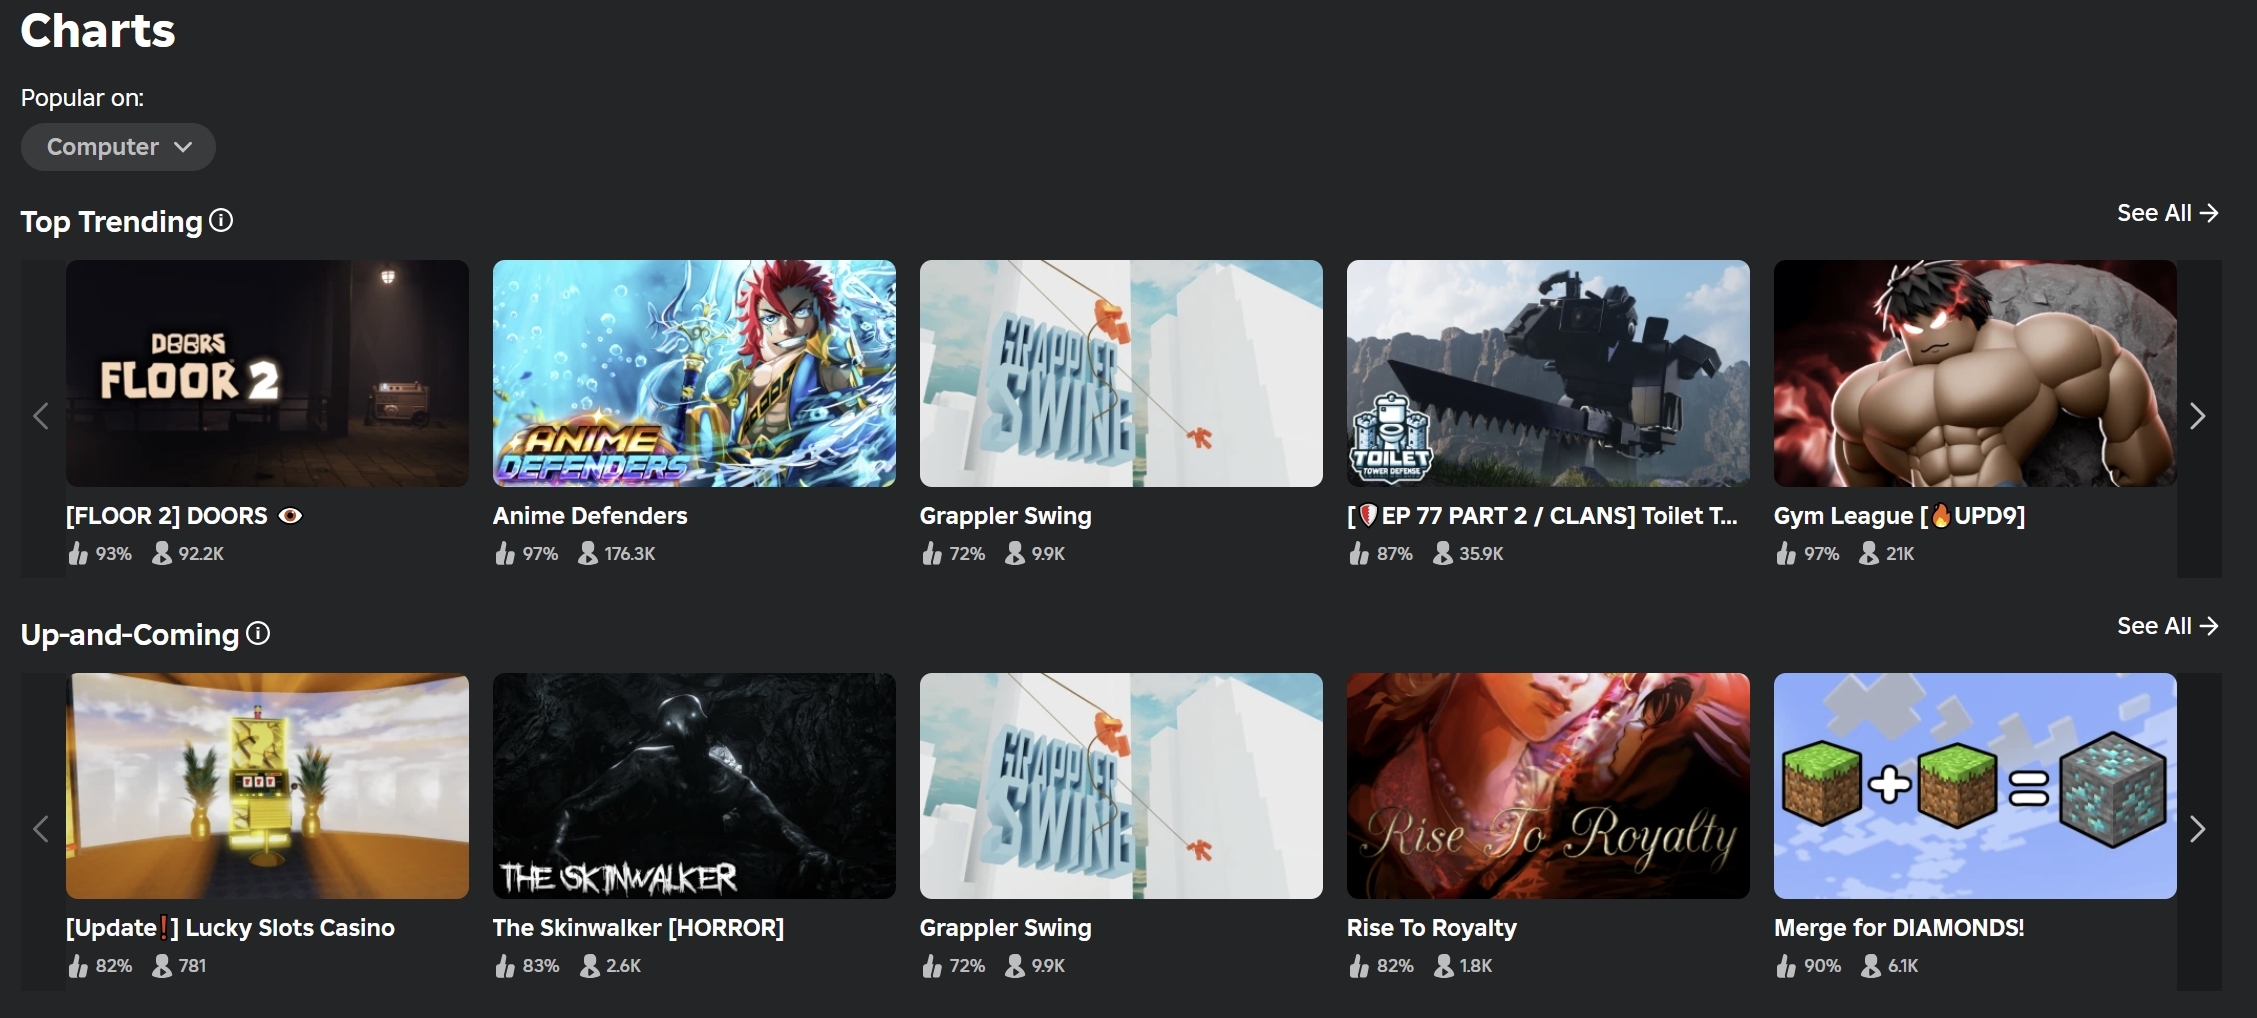Open the Computer platform dropdown
The height and width of the screenshot is (1018, 2257).
point(118,147)
